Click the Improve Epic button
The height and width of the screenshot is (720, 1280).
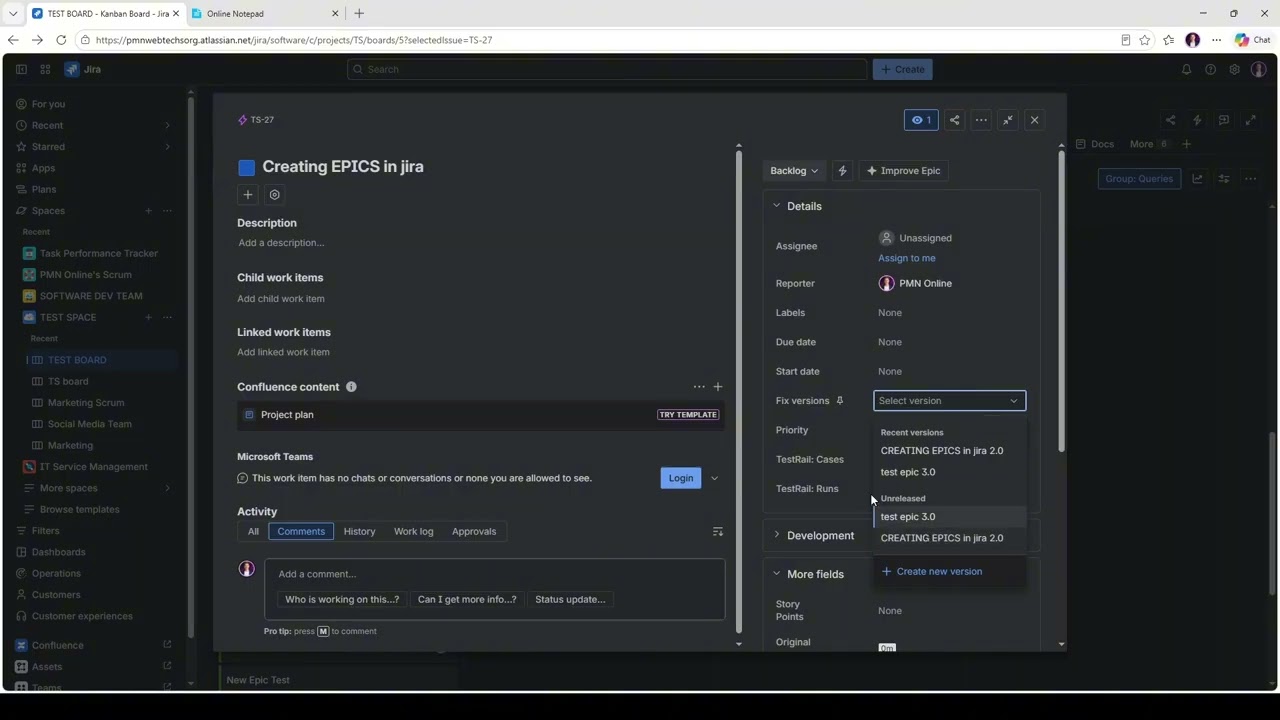point(903,171)
